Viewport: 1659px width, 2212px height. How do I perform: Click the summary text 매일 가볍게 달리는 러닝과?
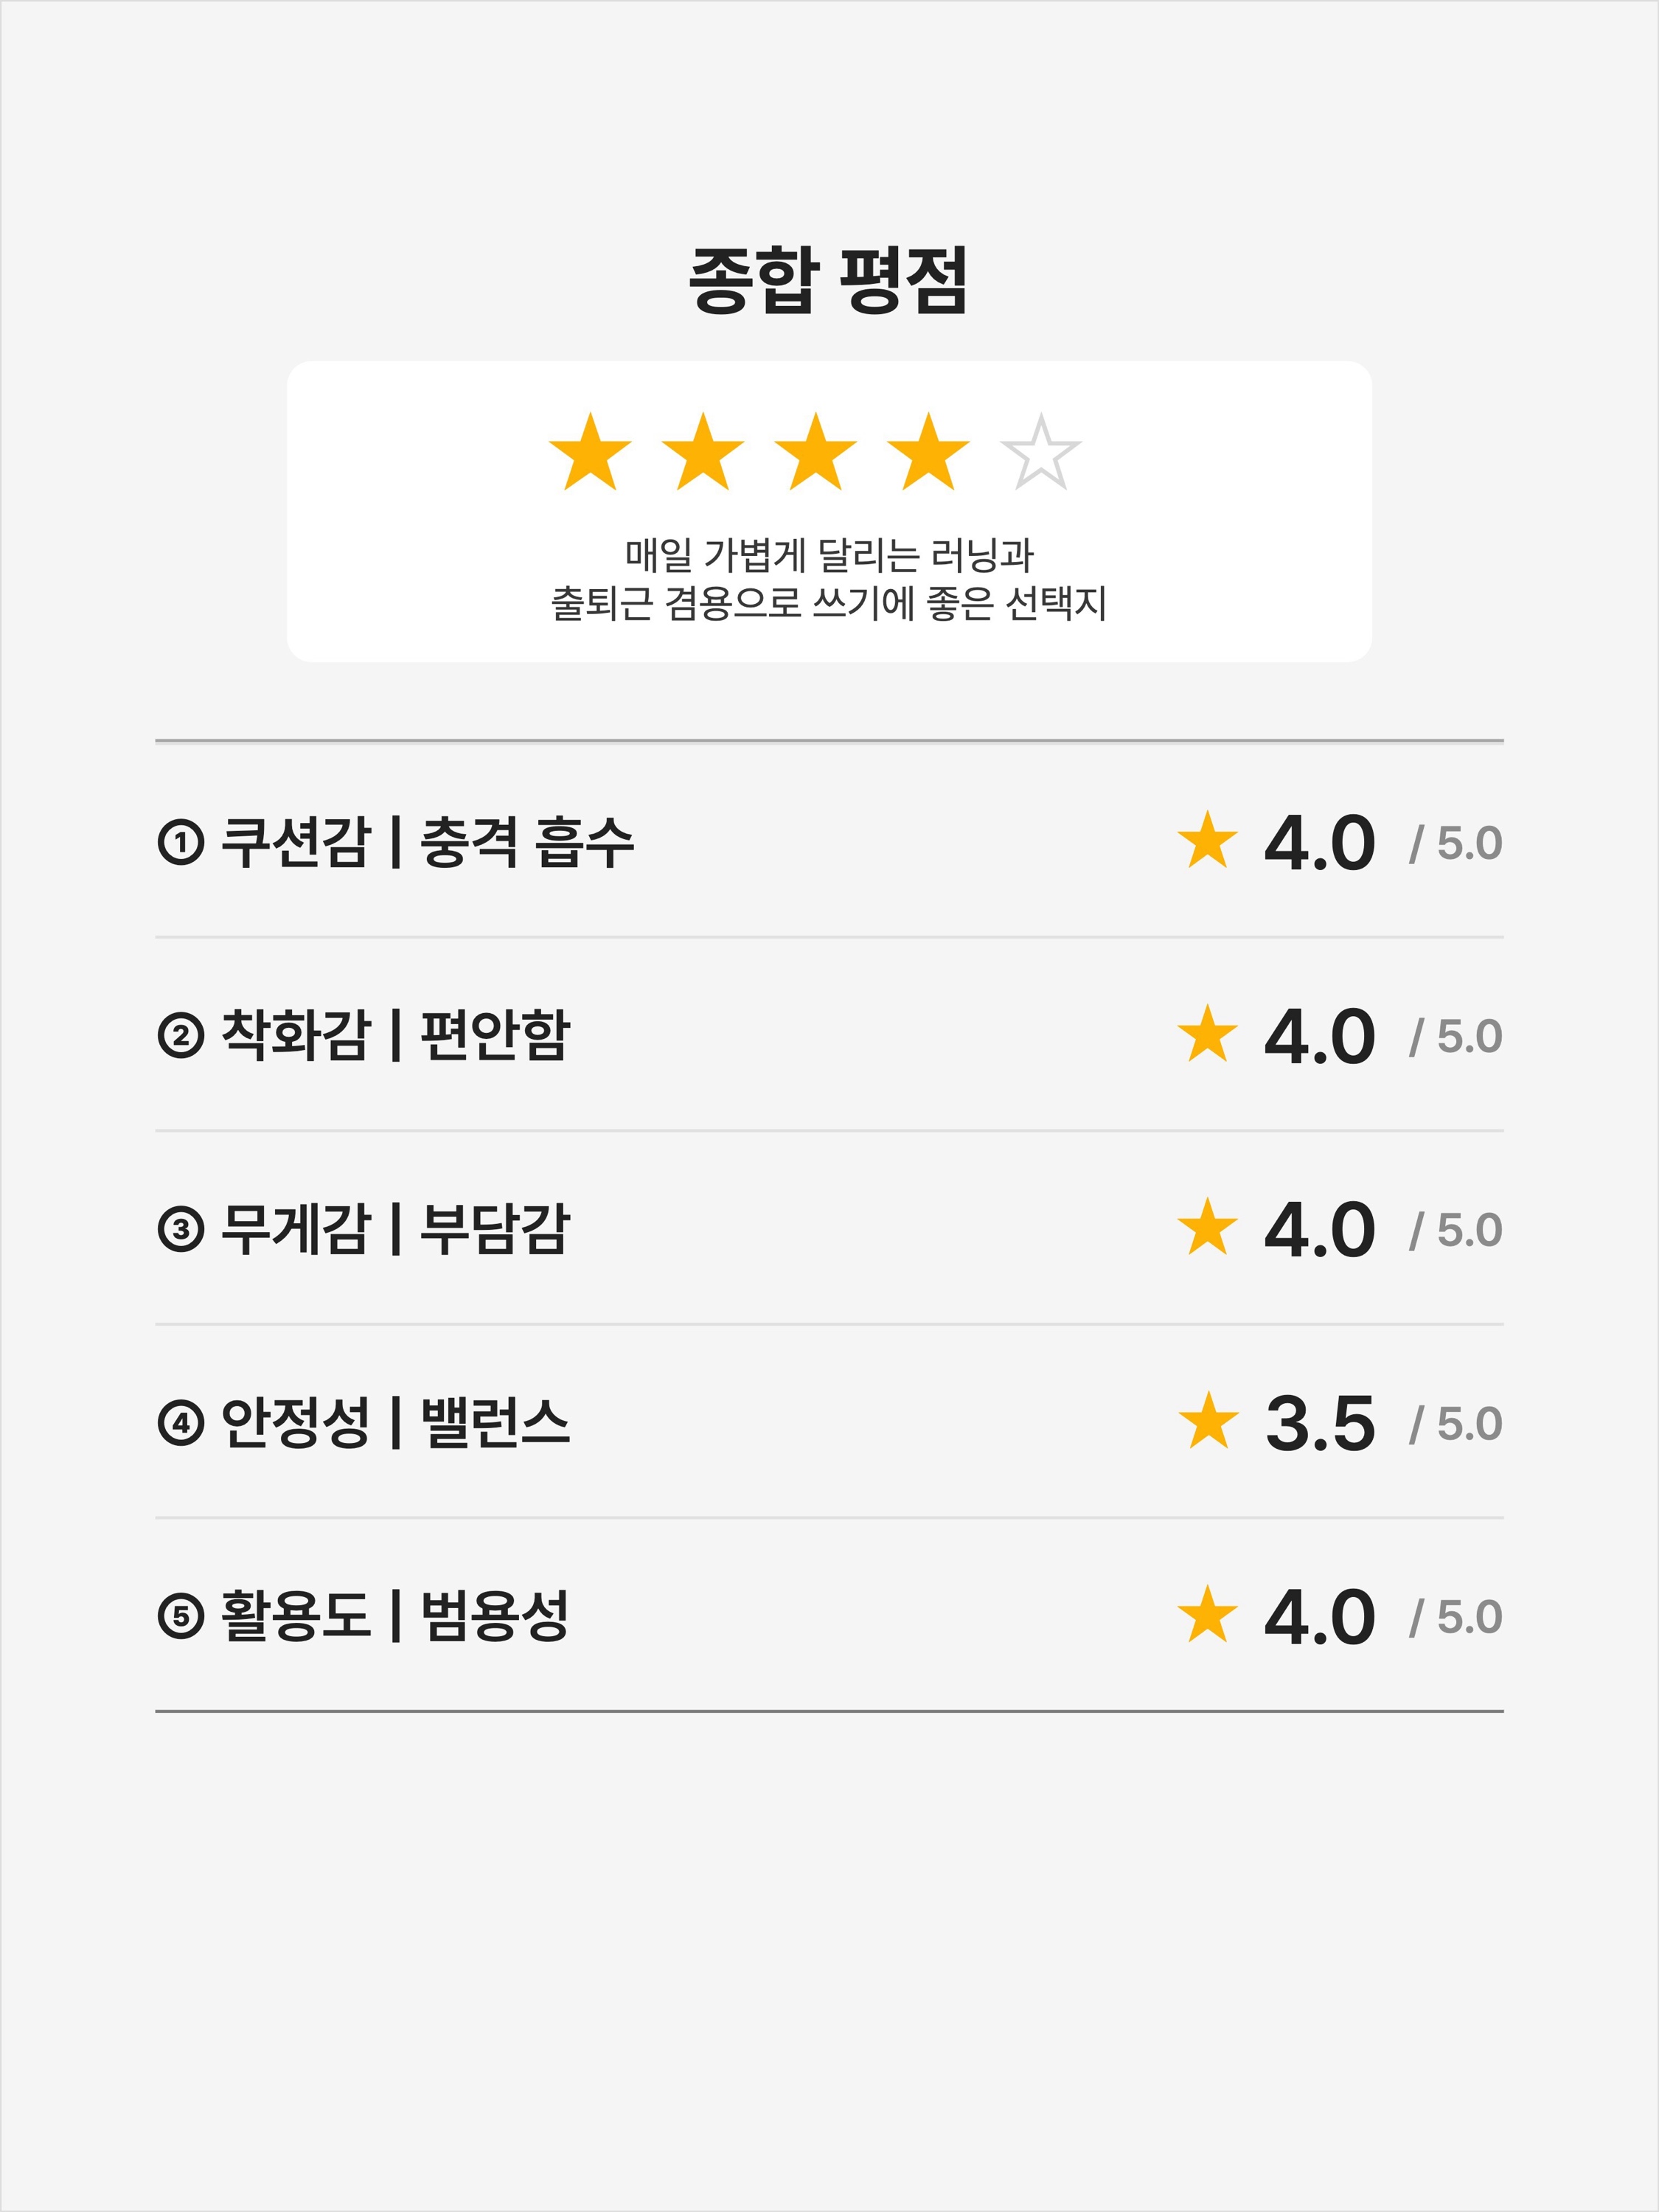point(829,554)
